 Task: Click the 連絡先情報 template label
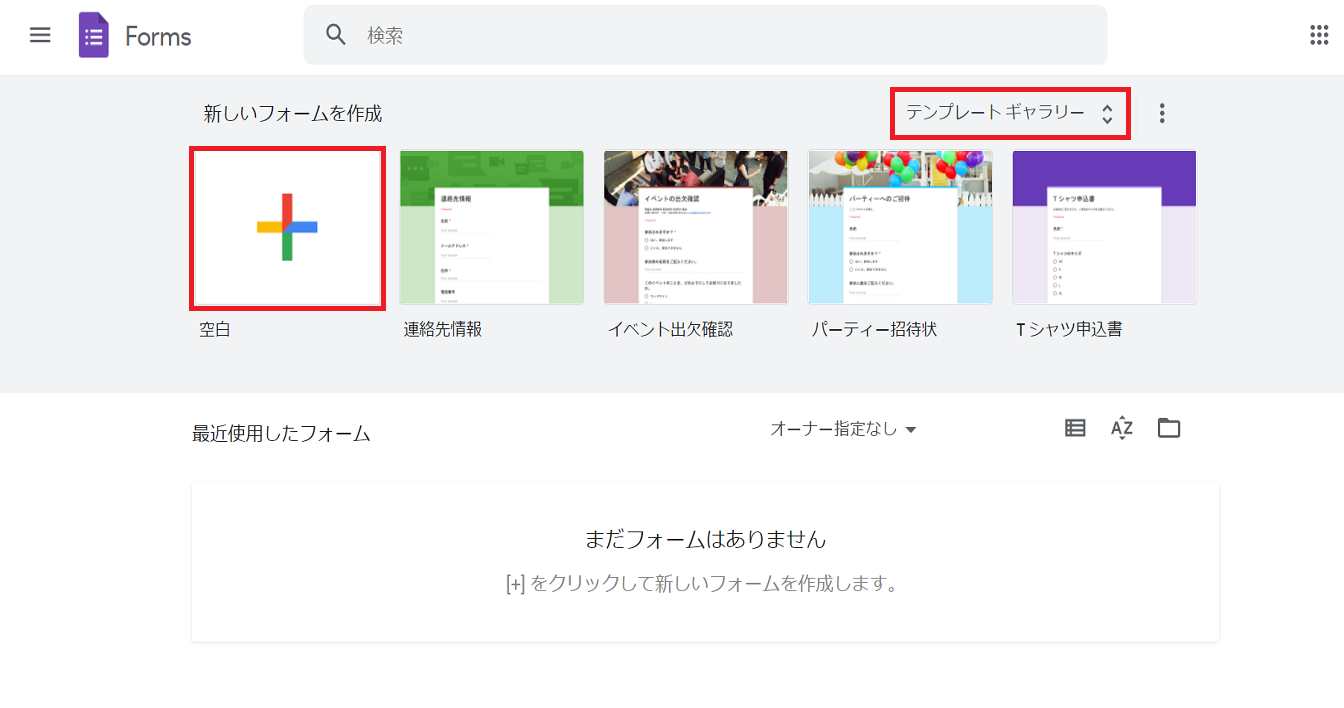click(443, 329)
